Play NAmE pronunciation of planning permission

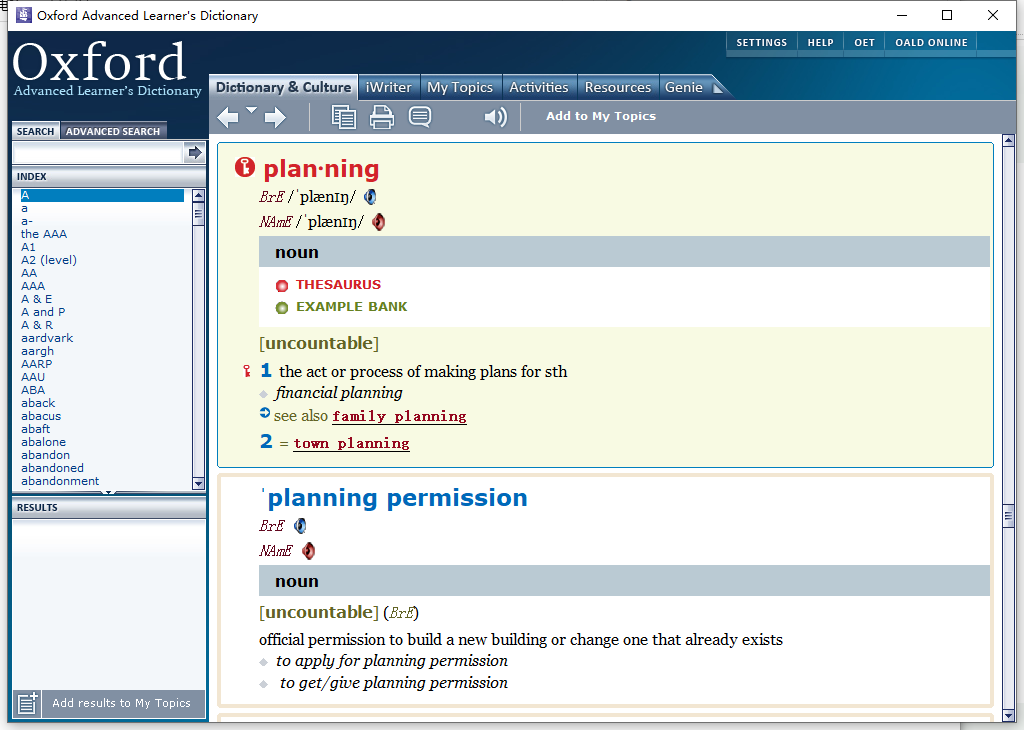coord(308,550)
